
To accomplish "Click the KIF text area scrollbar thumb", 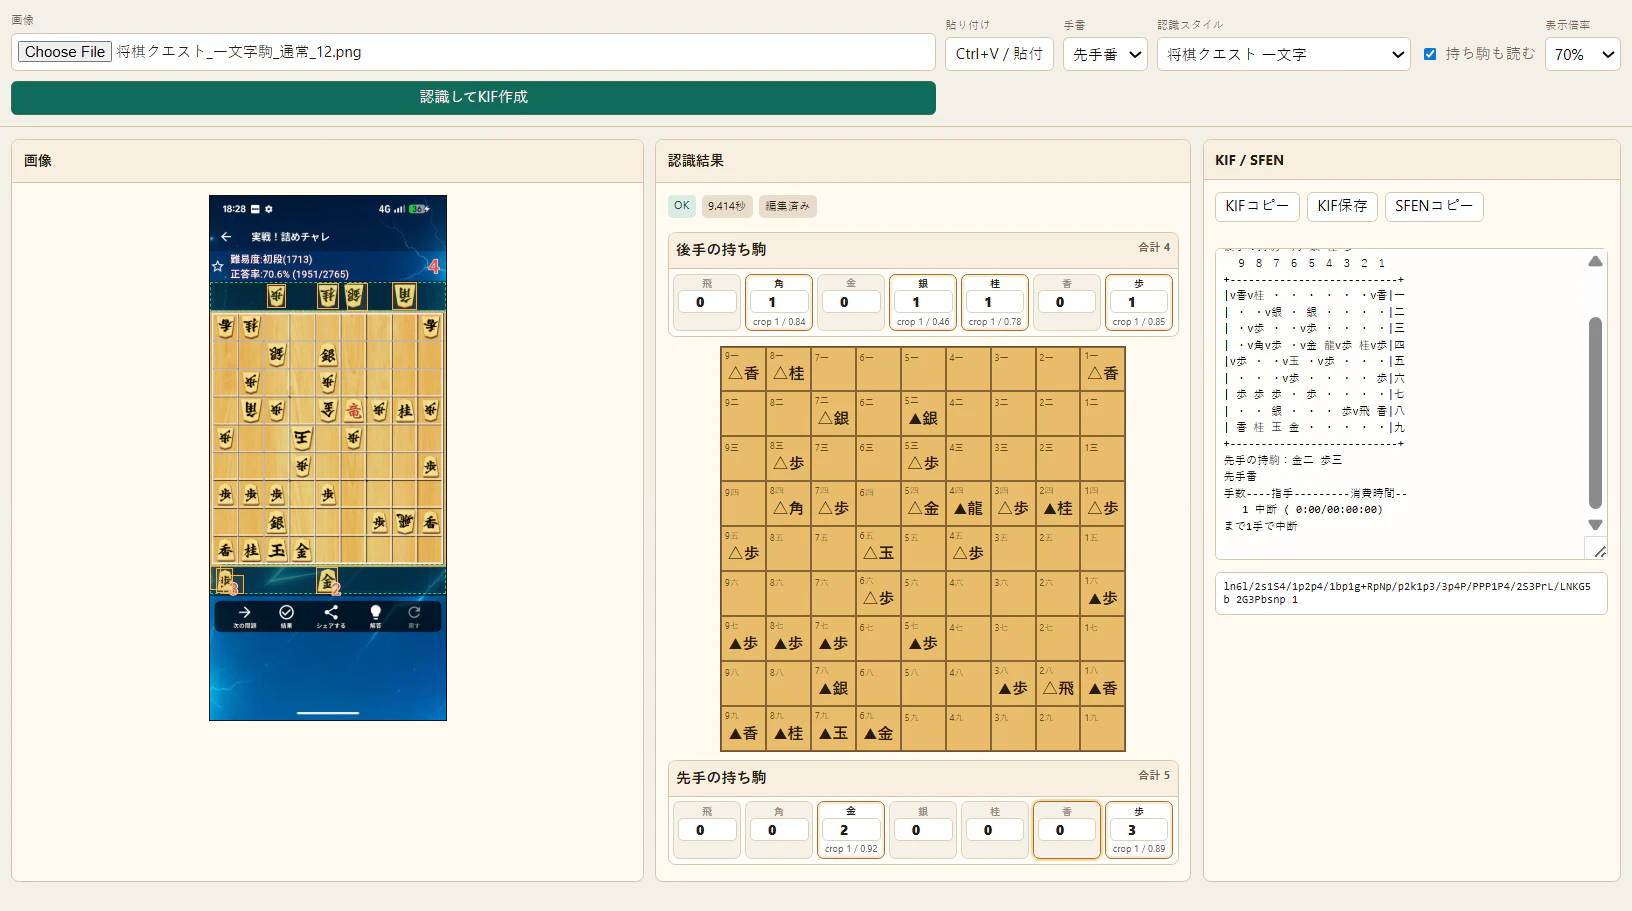I will point(1595,413).
